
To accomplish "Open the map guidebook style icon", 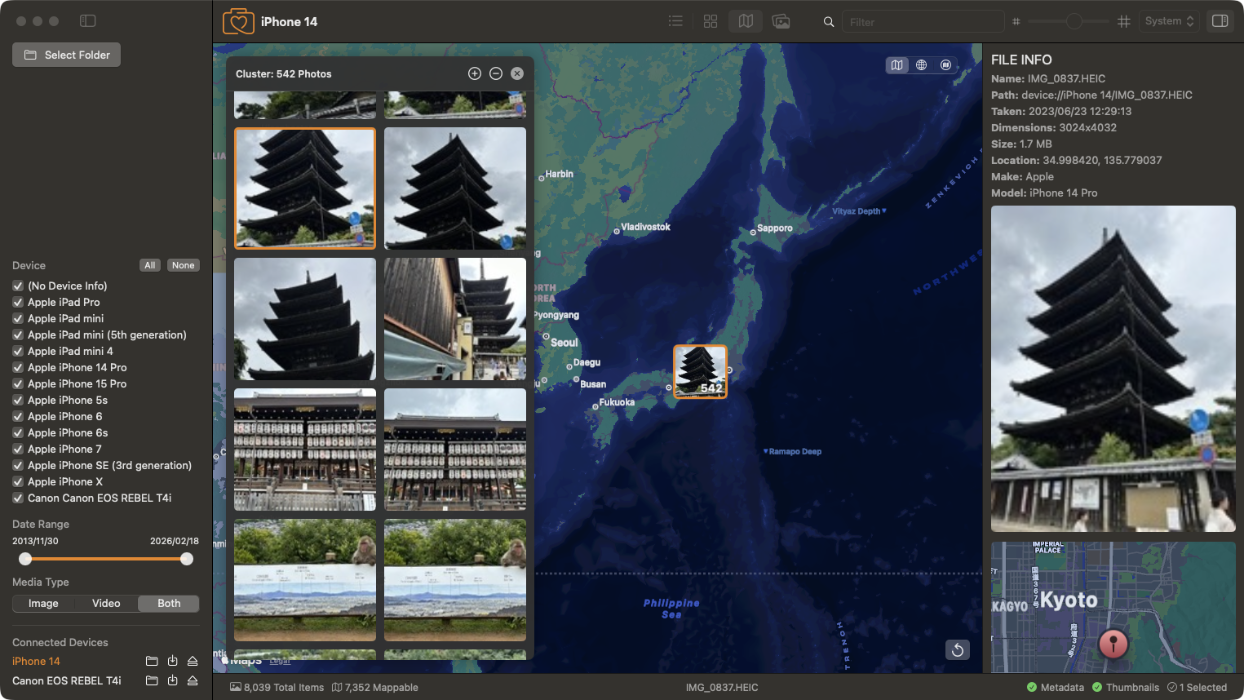I will [x=945, y=64].
